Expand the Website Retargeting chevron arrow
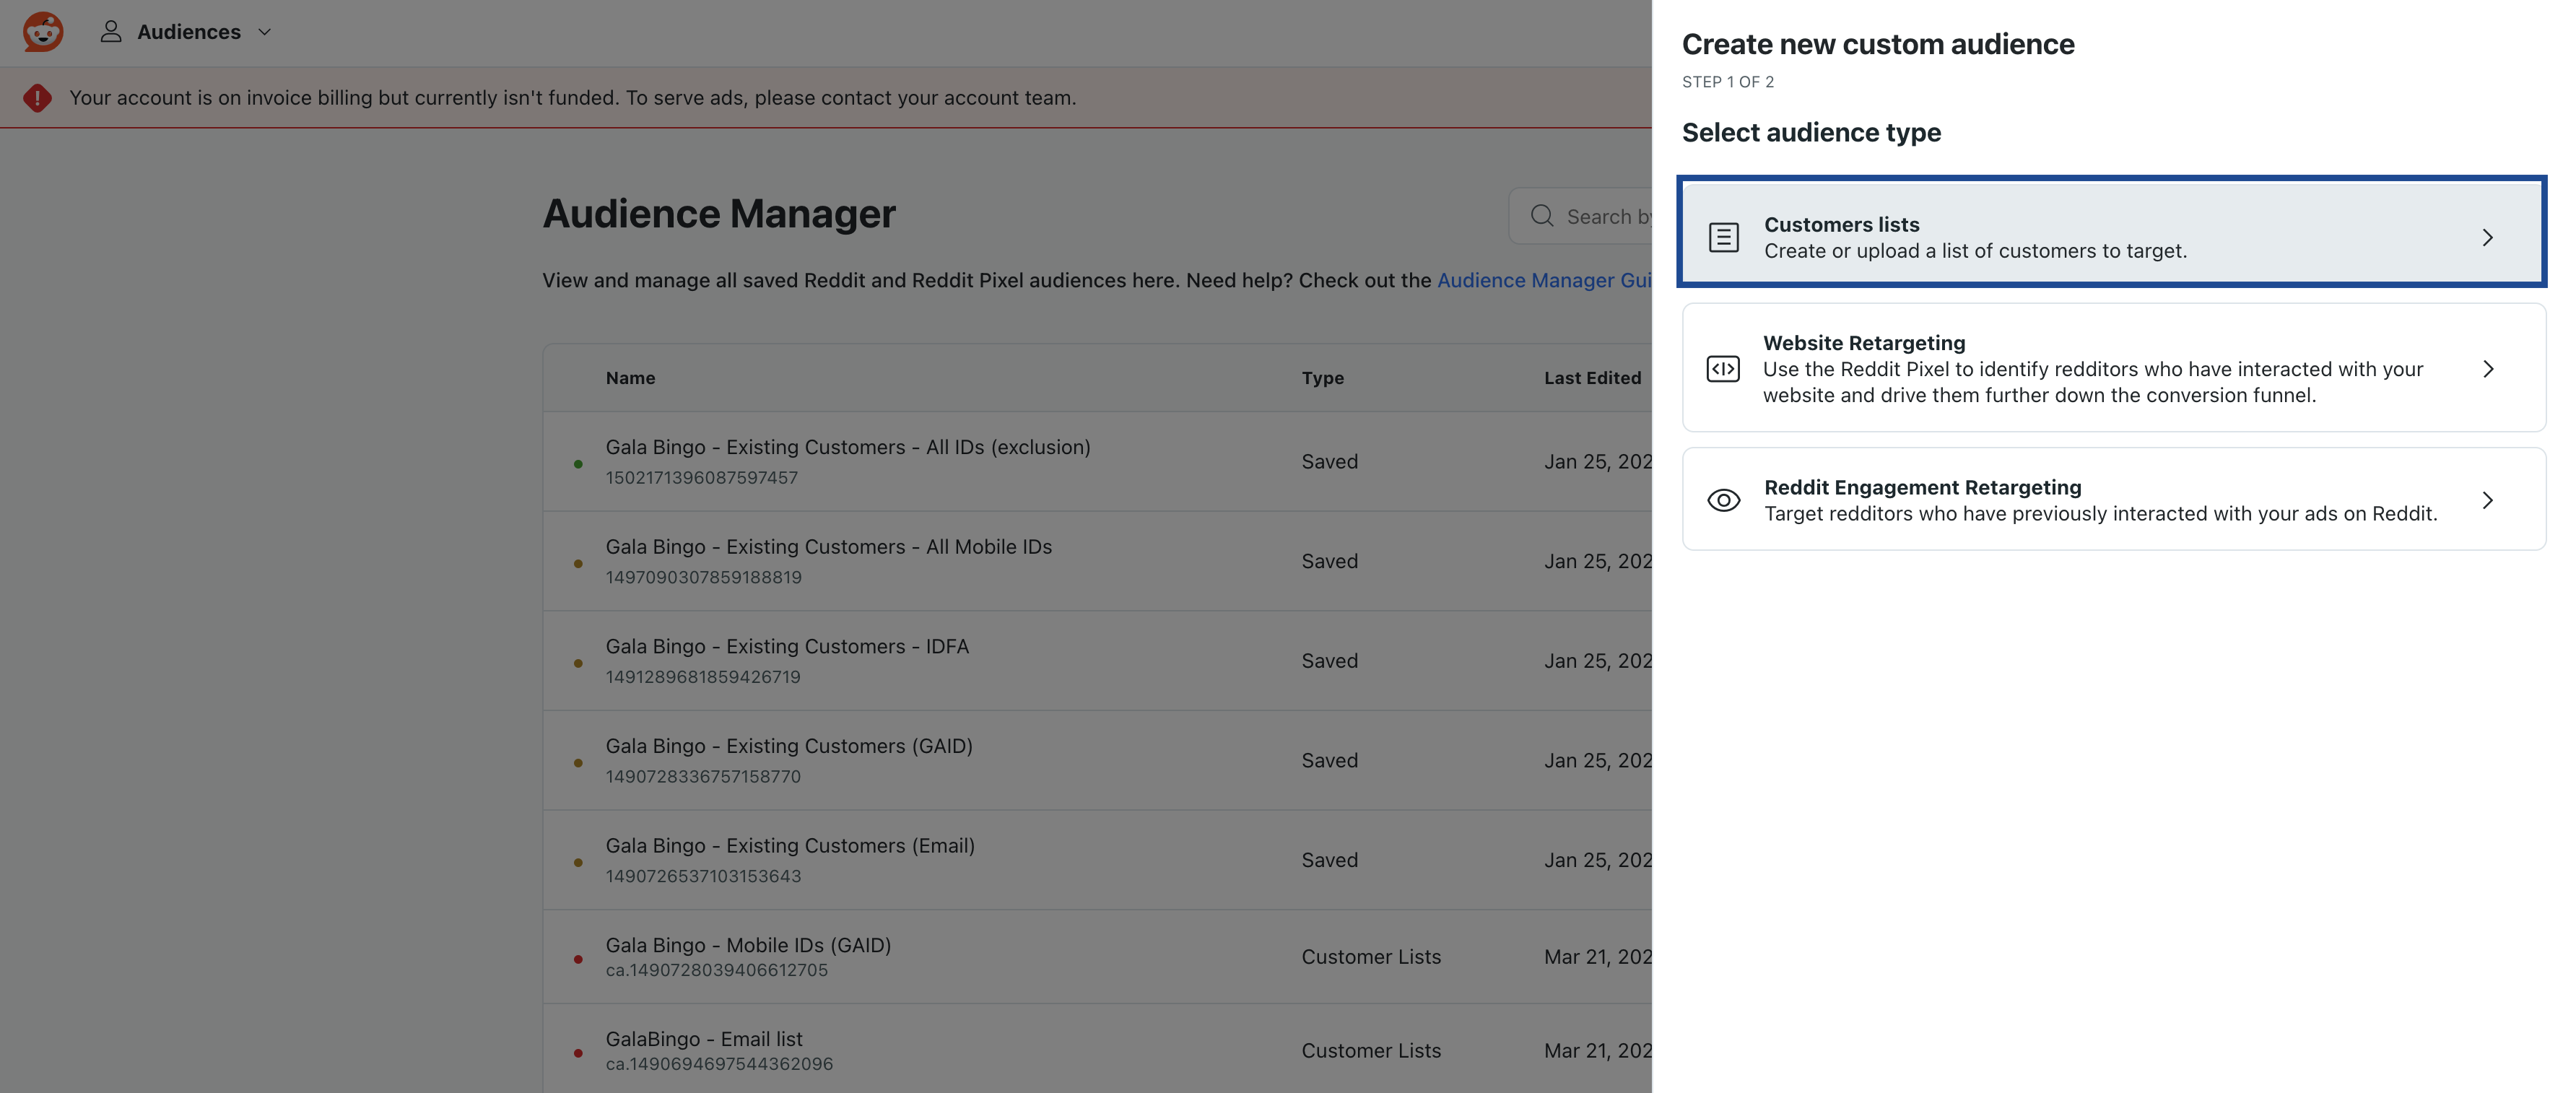Viewport: 2576px width, 1093px height. pos(2487,369)
